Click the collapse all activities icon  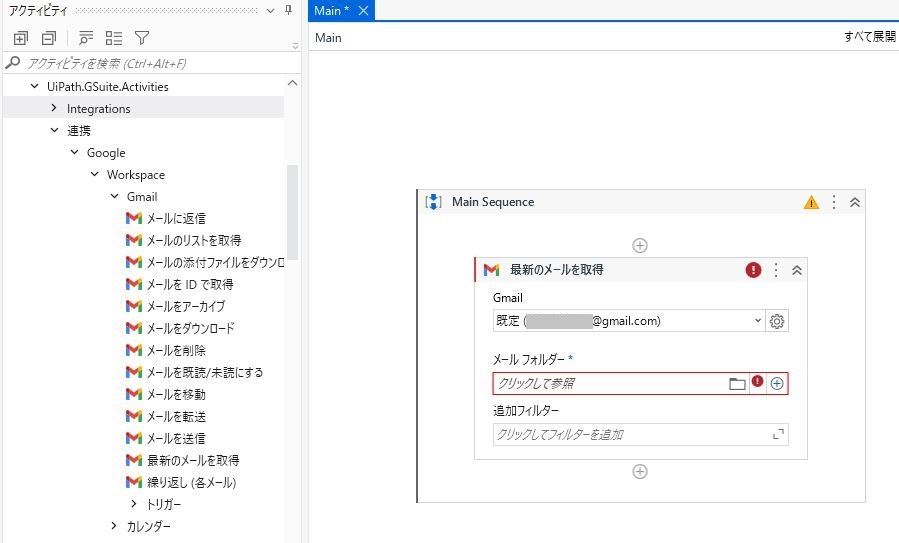[x=49, y=38]
